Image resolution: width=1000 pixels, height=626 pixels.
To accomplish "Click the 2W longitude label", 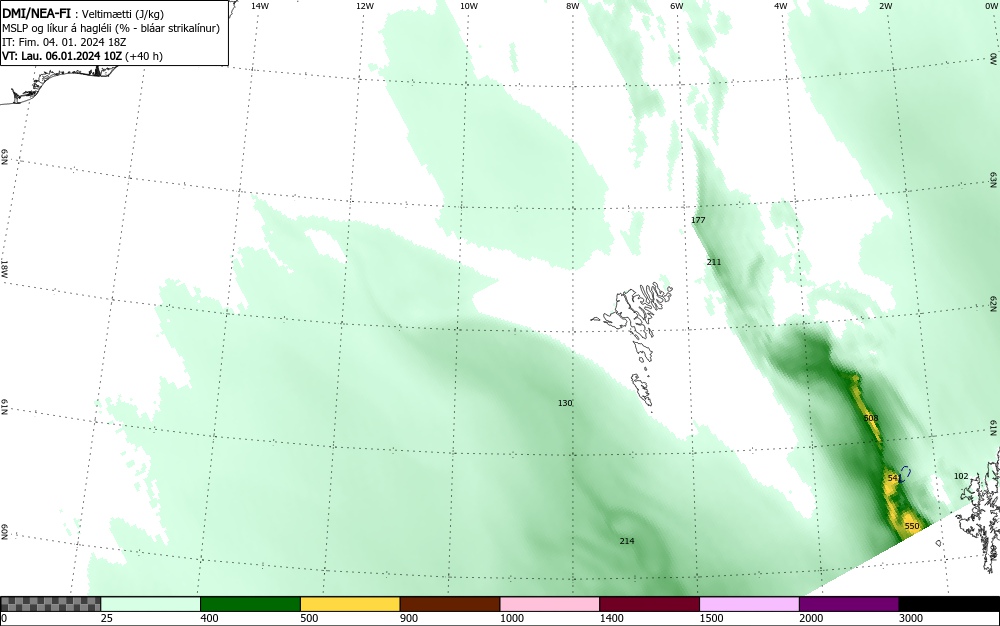I will point(885,6).
